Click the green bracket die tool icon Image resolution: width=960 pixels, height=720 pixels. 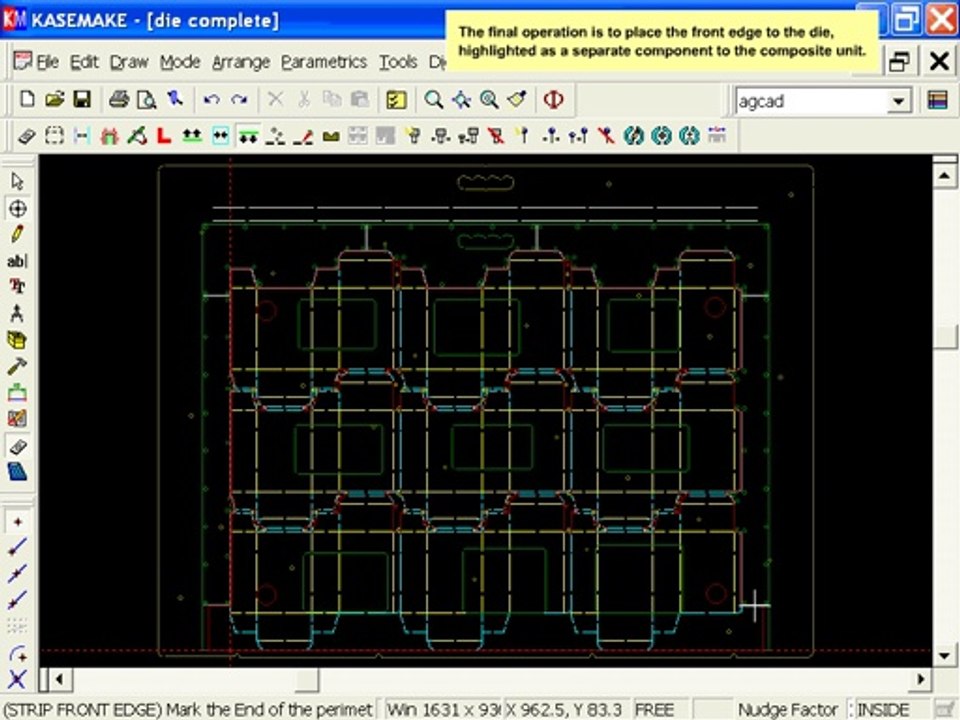[17, 392]
